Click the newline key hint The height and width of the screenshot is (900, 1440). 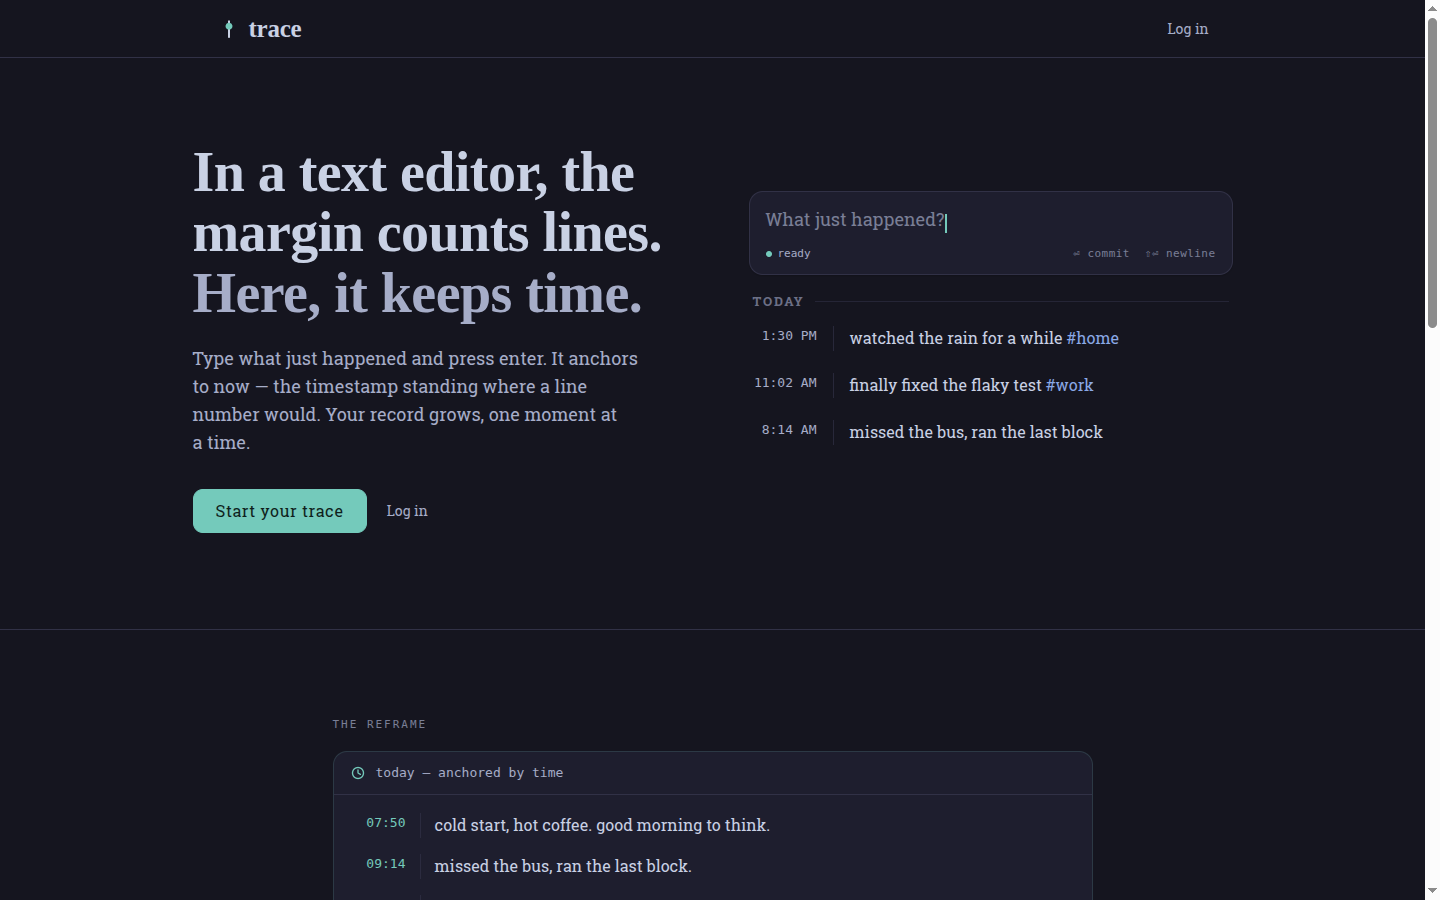[x=1180, y=254]
